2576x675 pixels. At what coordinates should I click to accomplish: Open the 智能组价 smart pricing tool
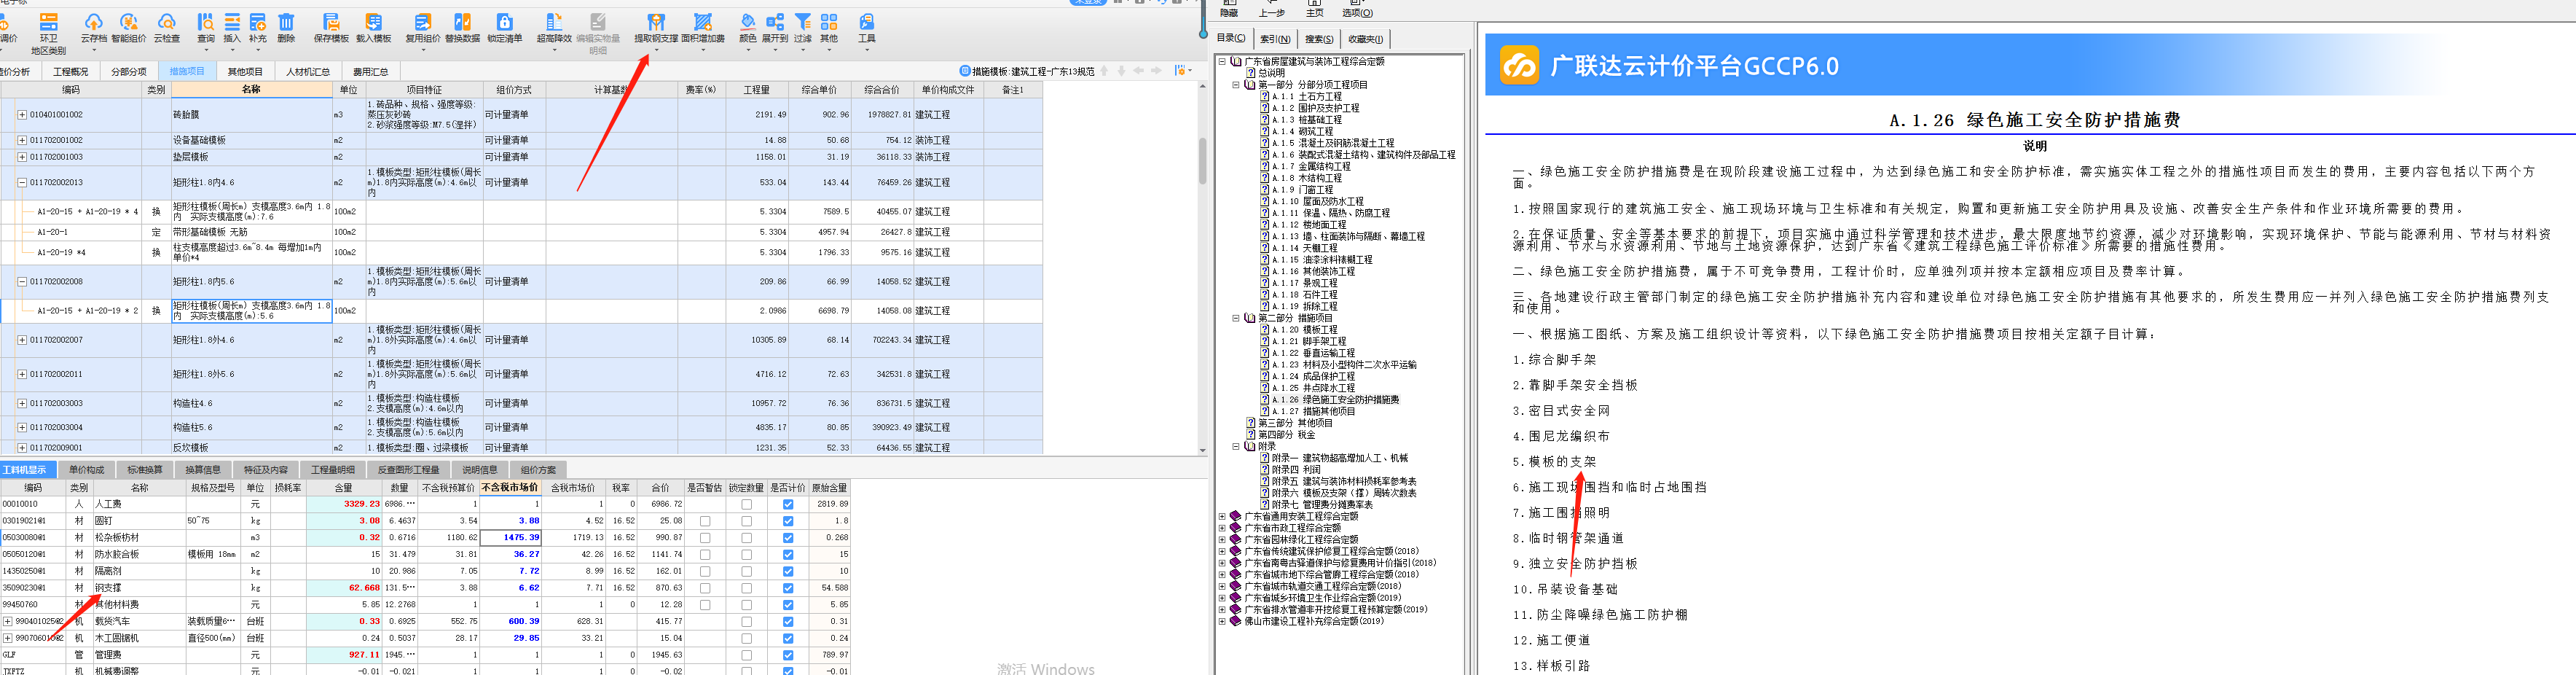(128, 28)
